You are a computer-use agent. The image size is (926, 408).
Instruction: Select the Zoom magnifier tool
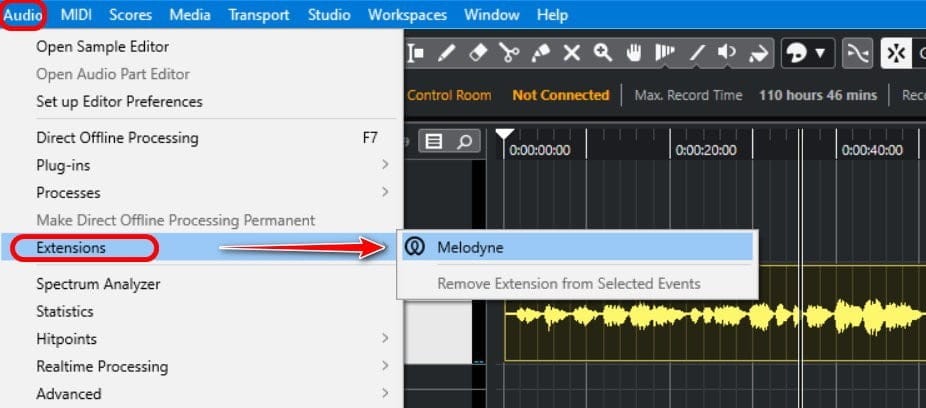pyautogui.click(x=602, y=54)
